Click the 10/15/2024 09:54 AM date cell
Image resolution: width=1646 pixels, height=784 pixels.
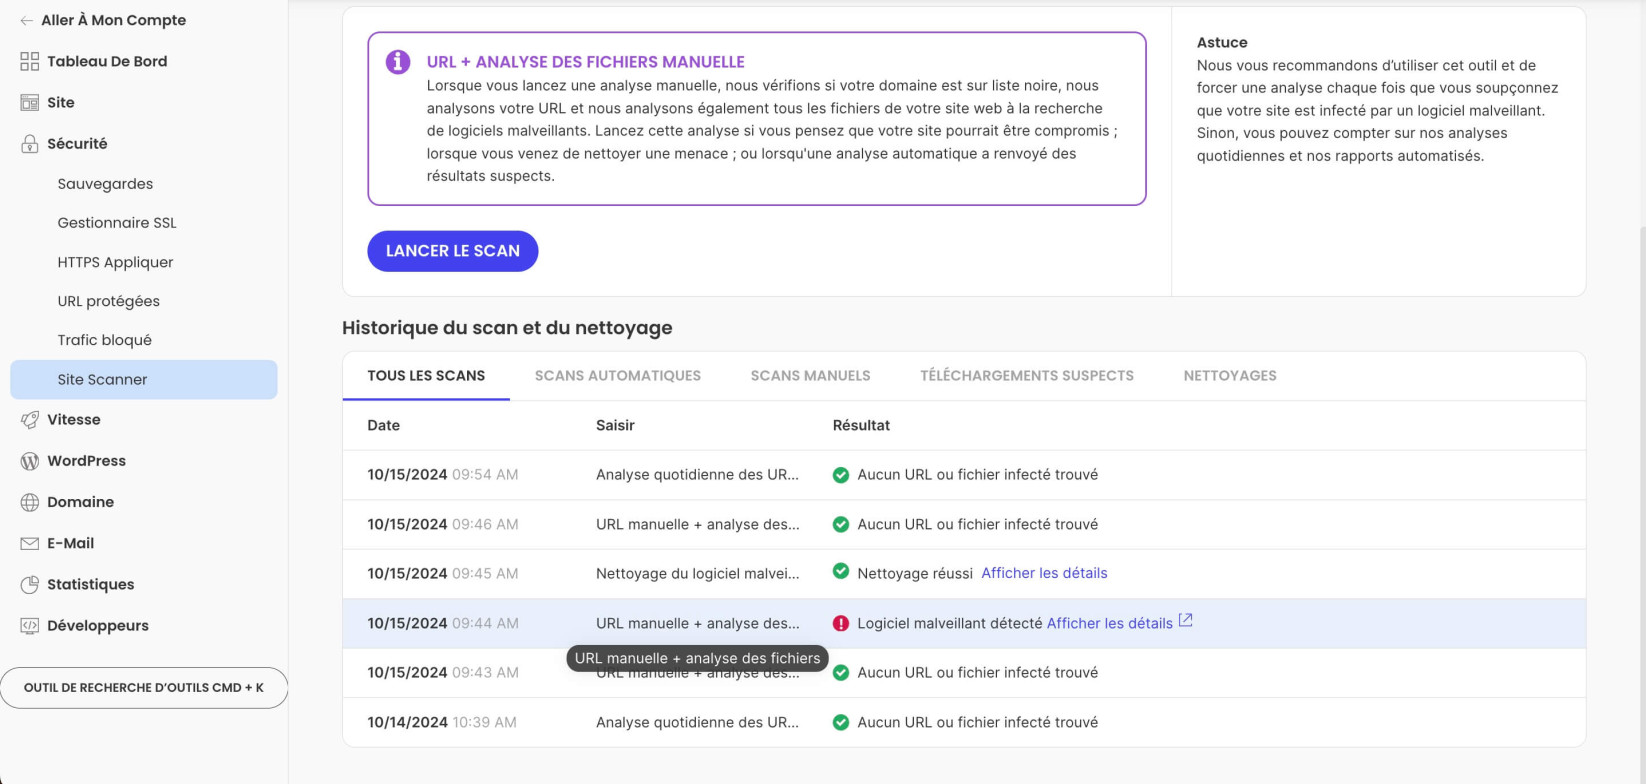(x=443, y=475)
